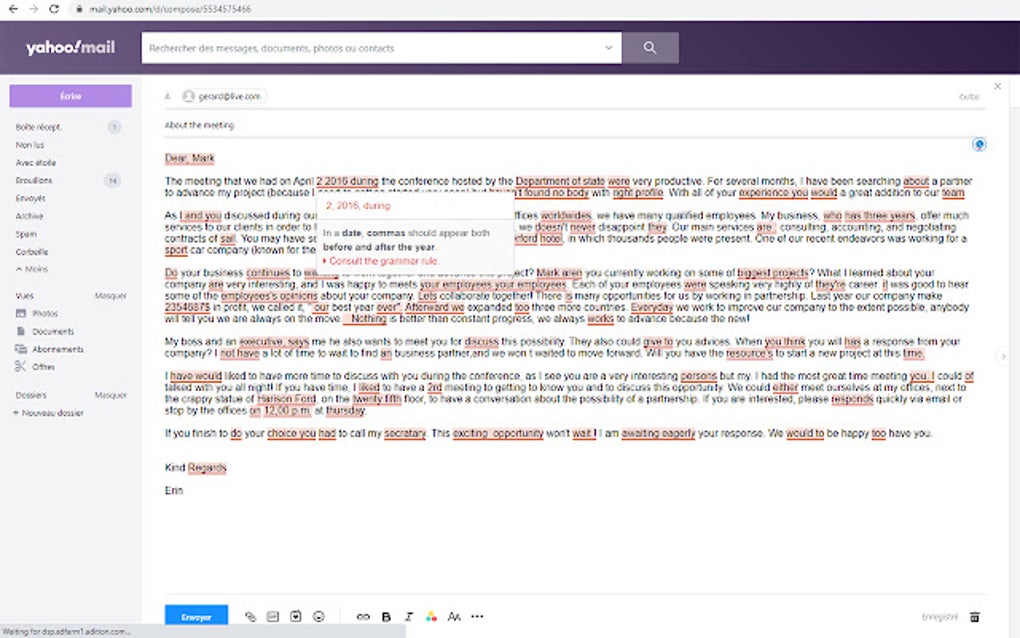Open the search filter dropdown arrow
This screenshot has height=638, width=1020.
[x=608, y=47]
